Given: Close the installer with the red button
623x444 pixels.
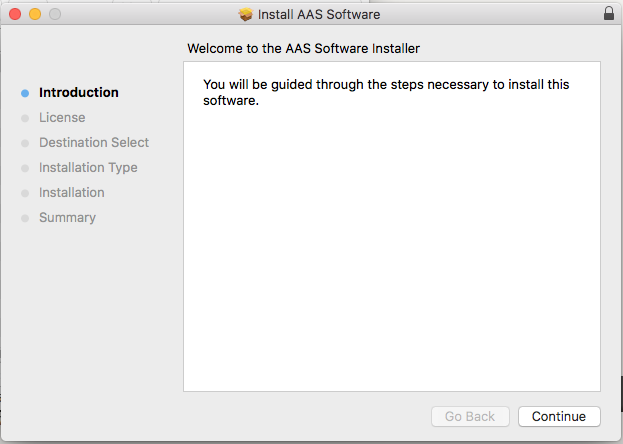Looking at the screenshot, I should 15,14.
